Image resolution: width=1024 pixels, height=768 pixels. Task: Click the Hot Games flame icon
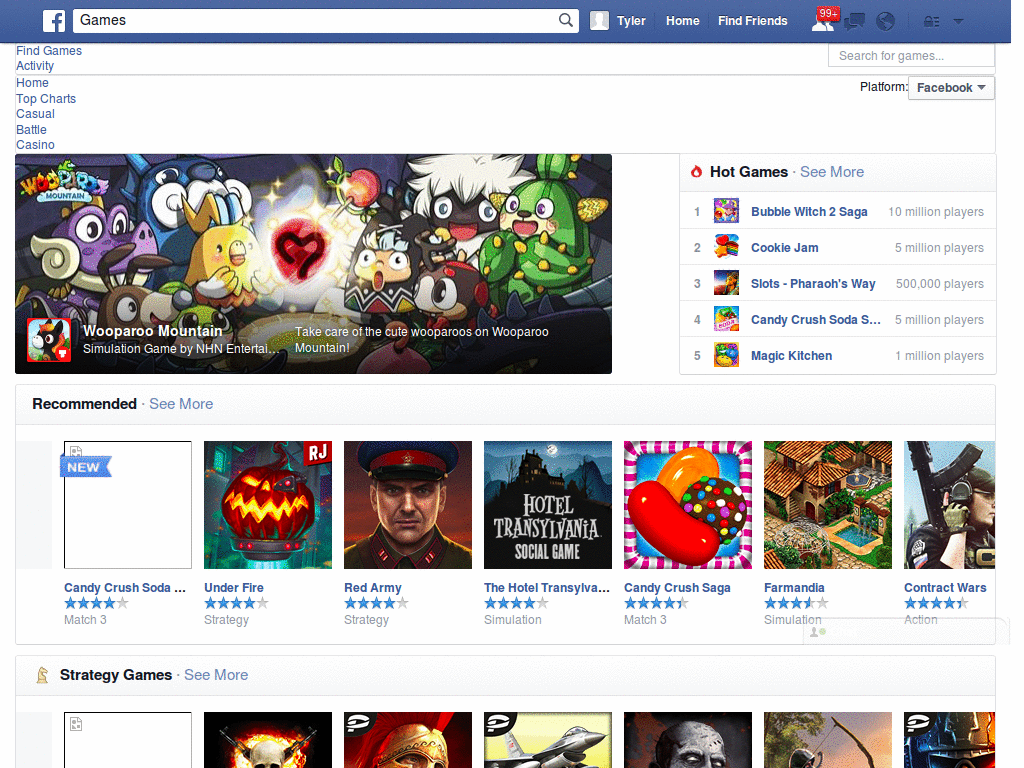(x=696, y=171)
